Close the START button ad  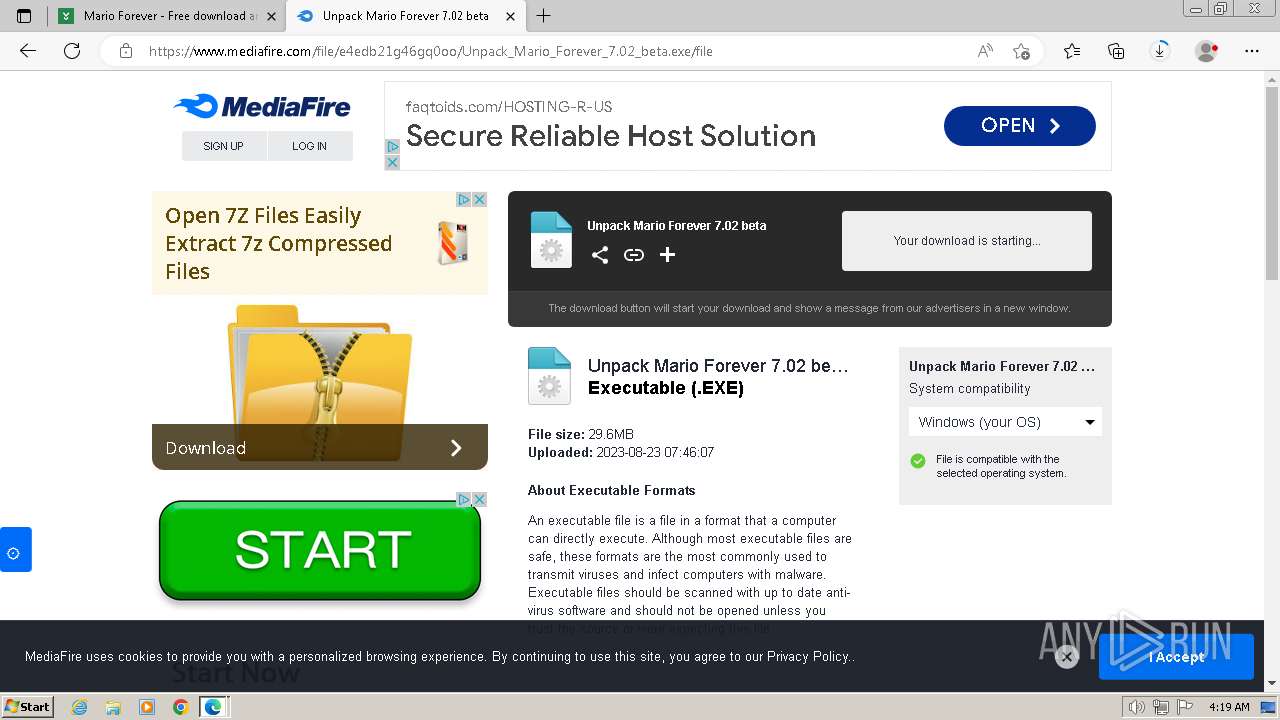(x=479, y=499)
